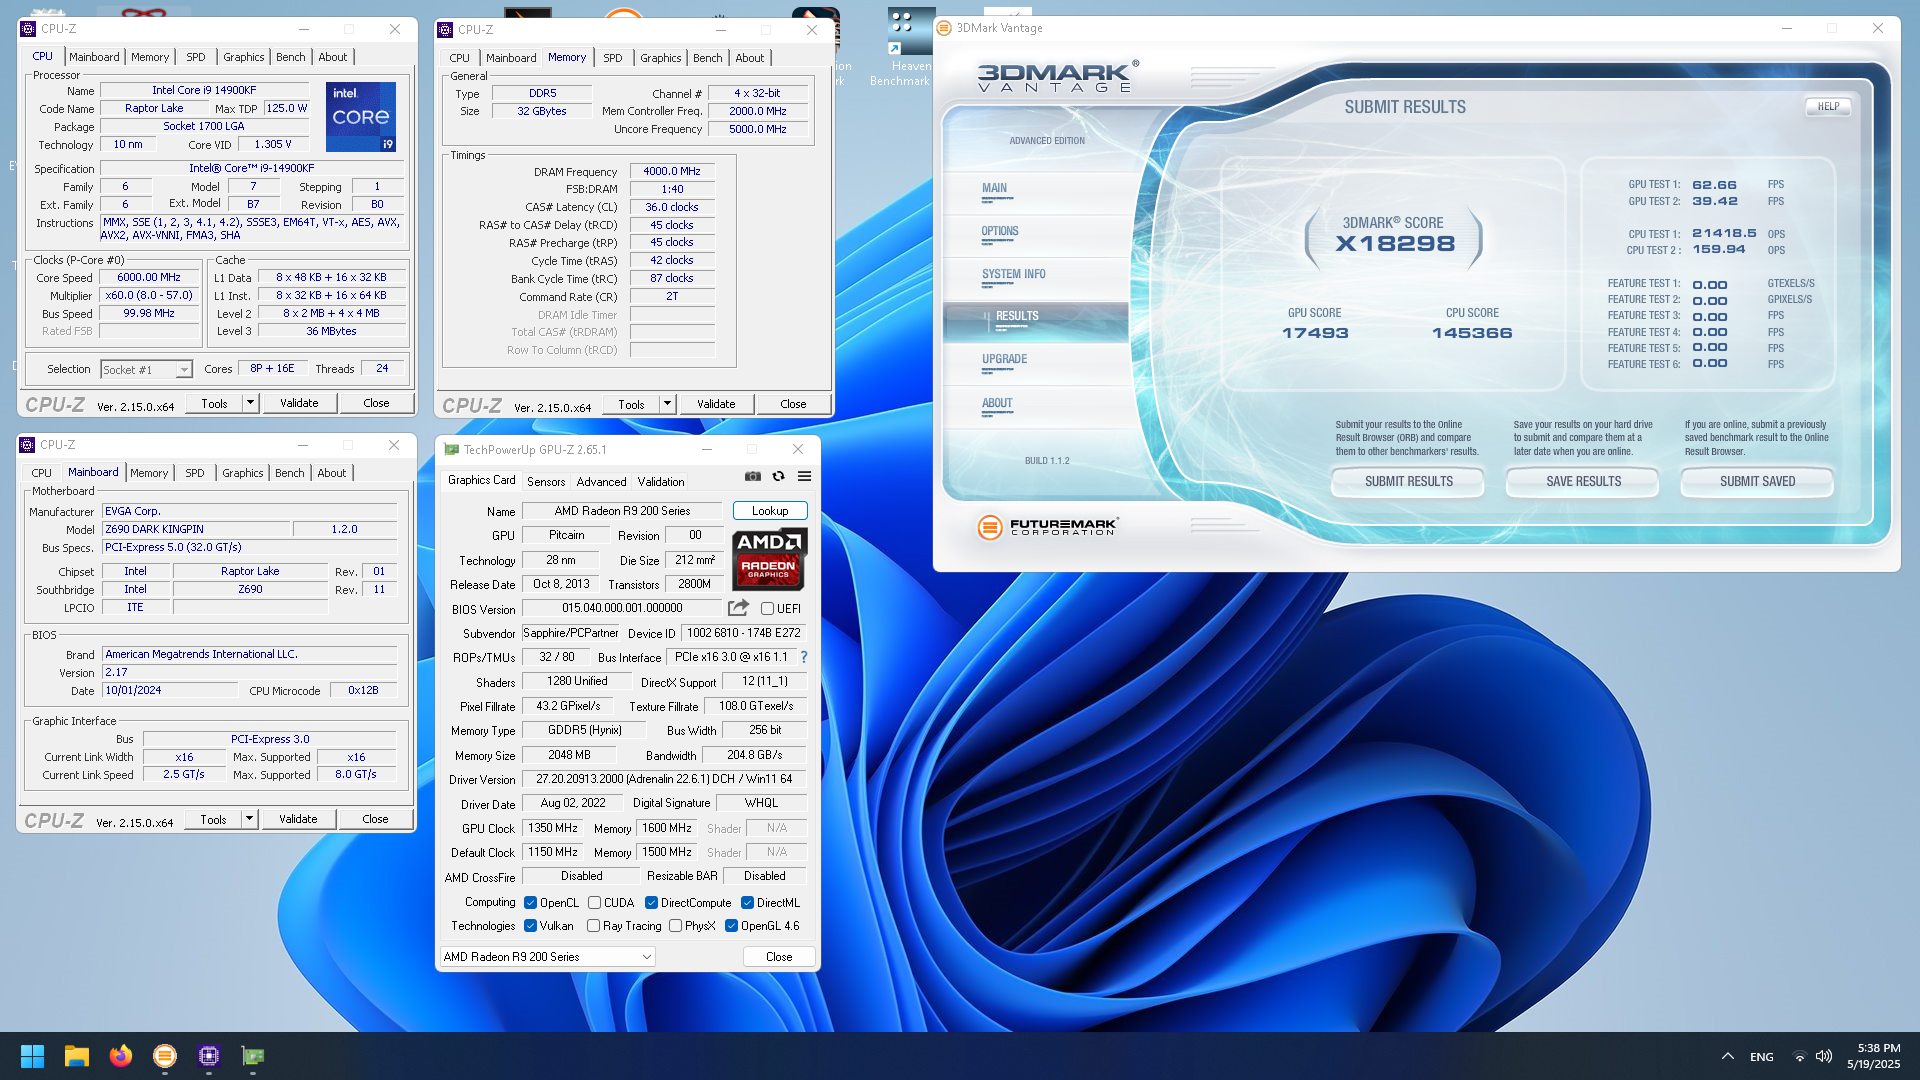Viewport: 1920px width, 1080px height.
Task: Click the volume icon in system tray
Action: [1824, 1057]
